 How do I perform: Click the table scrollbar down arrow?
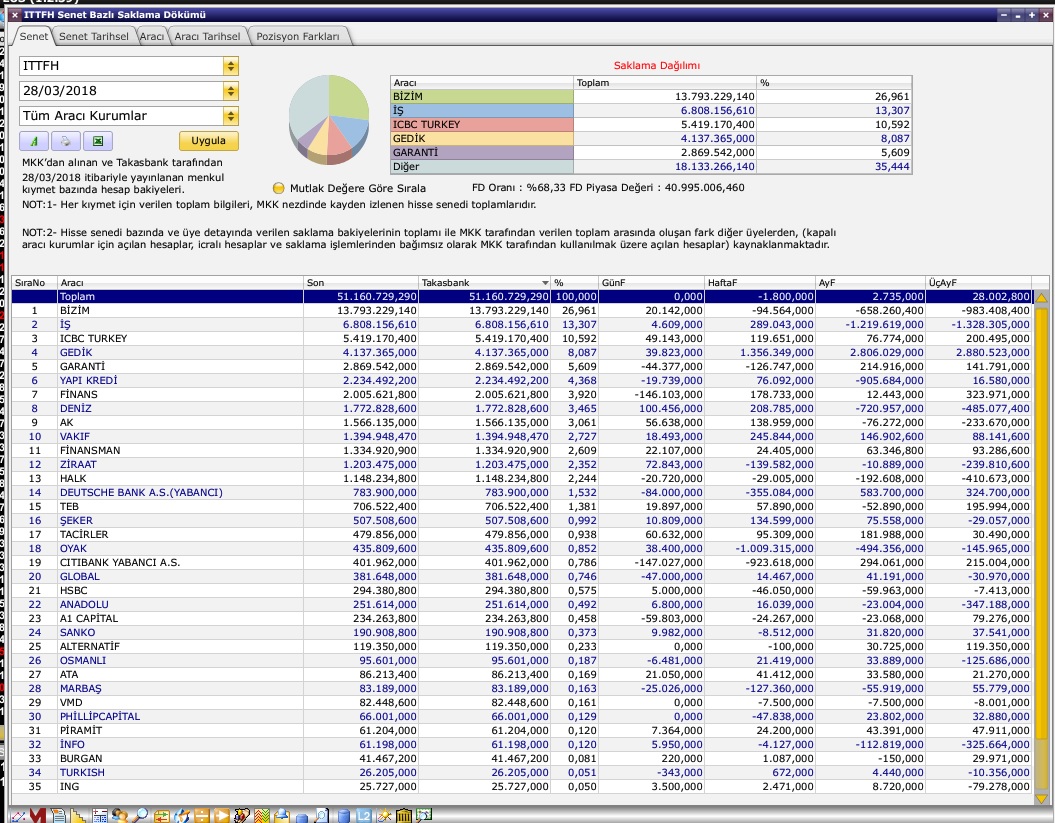(1042, 799)
